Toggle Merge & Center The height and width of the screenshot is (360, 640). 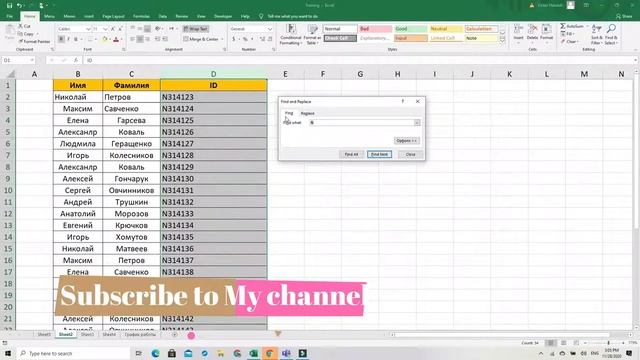pos(201,39)
